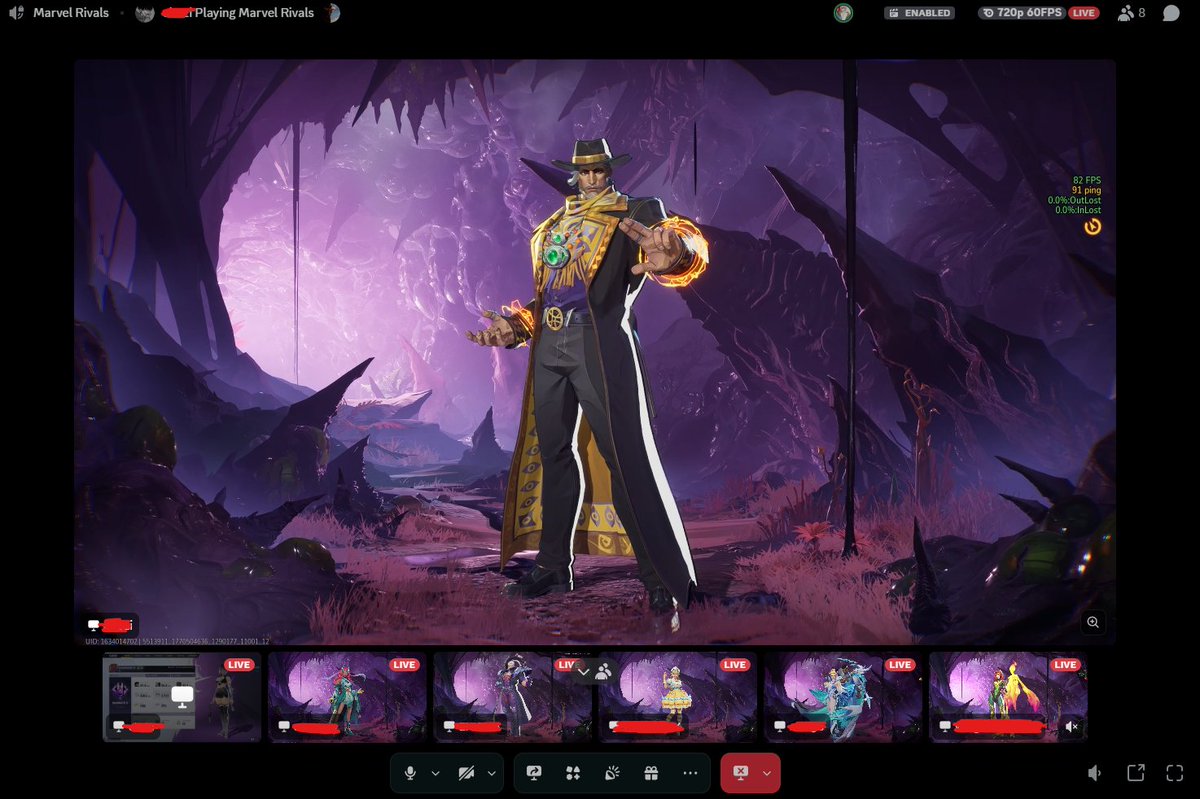Image resolution: width=1200 pixels, height=799 pixels.
Task: Toggle the microphone on or off
Action: point(412,772)
